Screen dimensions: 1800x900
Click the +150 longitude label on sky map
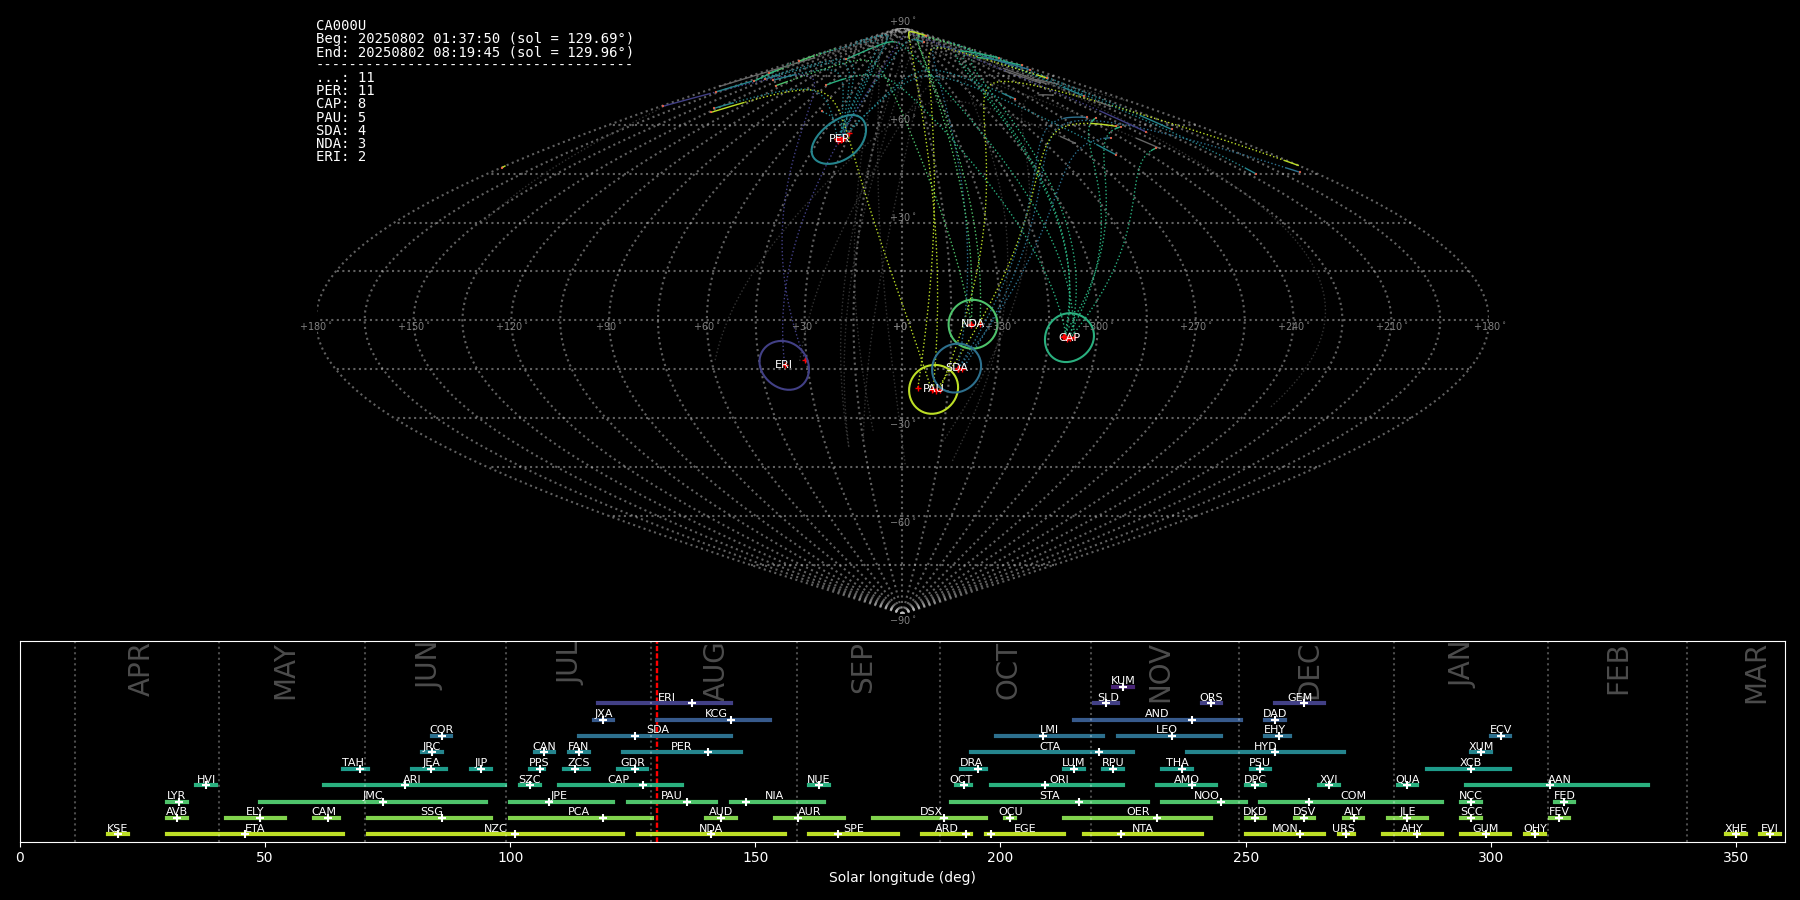[411, 327]
